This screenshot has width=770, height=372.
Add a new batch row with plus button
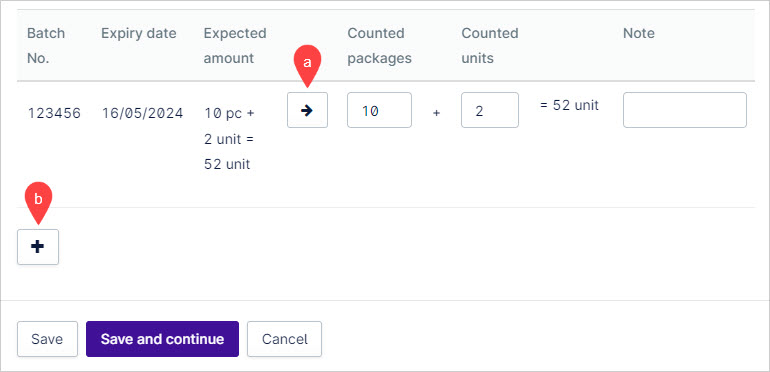(x=38, y=247)
